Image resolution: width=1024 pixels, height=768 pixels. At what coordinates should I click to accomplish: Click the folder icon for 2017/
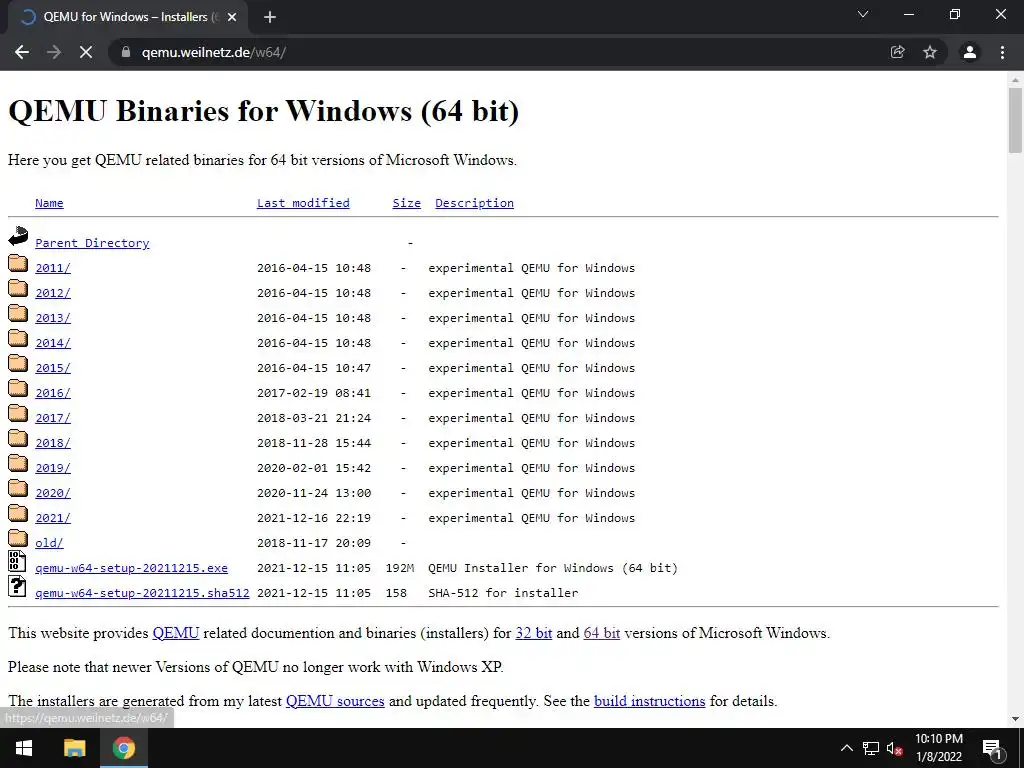pos(18,413)
